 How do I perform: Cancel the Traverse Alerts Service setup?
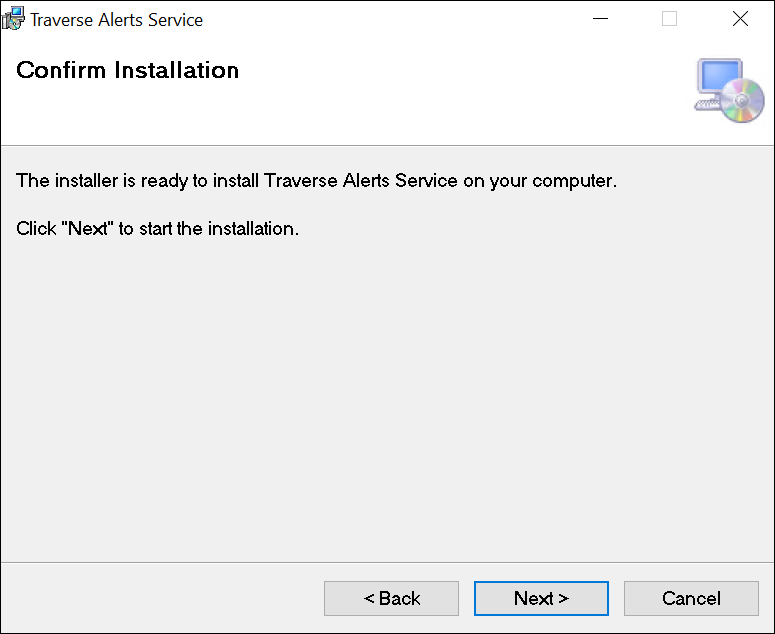tap(691, 598)
